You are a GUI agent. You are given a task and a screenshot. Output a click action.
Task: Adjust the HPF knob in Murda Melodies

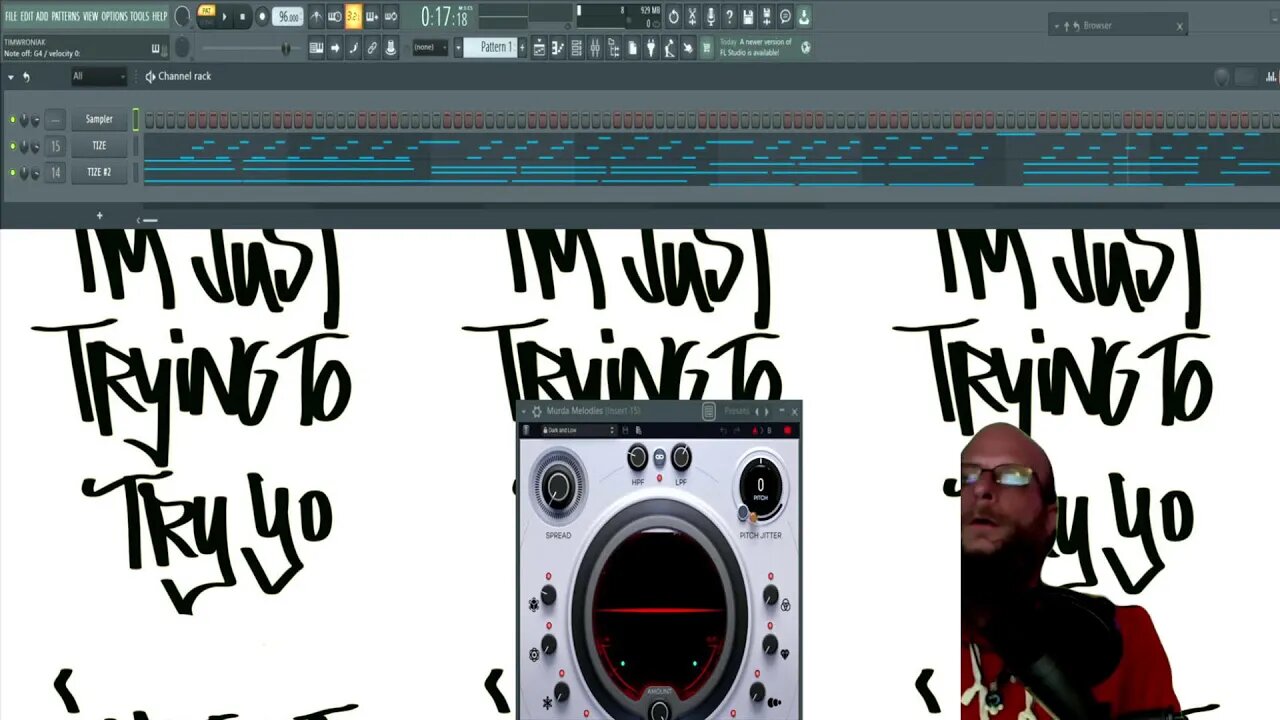pyautogui.click(x=637, y=457)
